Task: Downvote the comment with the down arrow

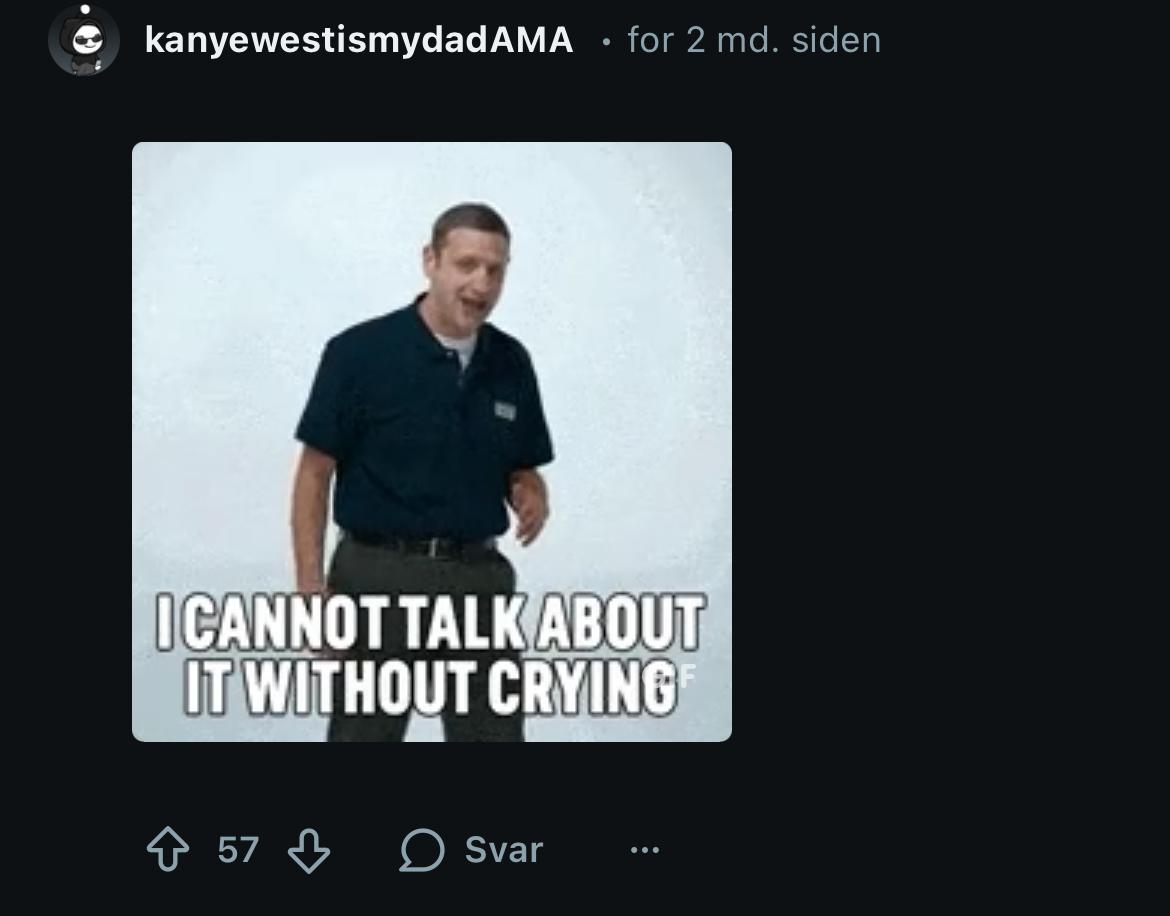Action: click(308, 851)
